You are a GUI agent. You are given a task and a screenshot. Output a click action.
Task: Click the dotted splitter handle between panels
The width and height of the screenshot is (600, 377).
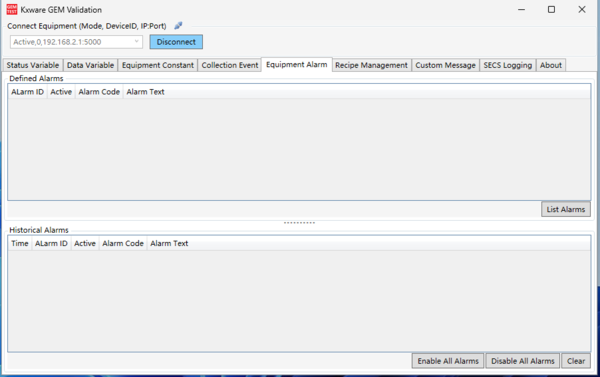(x=300, y=222)
